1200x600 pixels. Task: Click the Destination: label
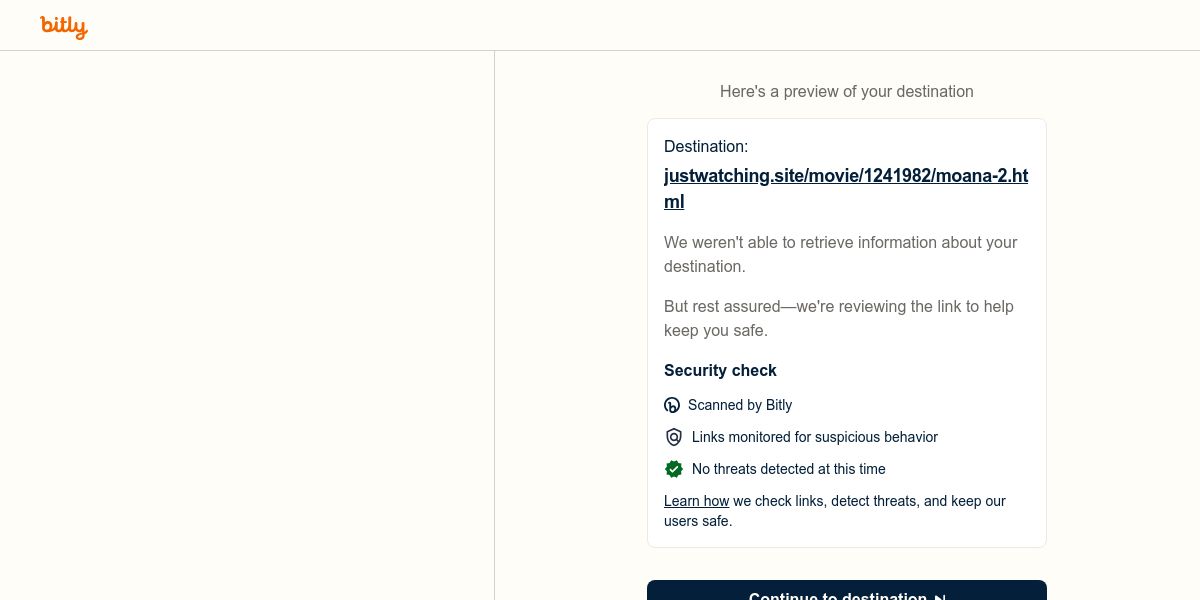tap(706, 146)
